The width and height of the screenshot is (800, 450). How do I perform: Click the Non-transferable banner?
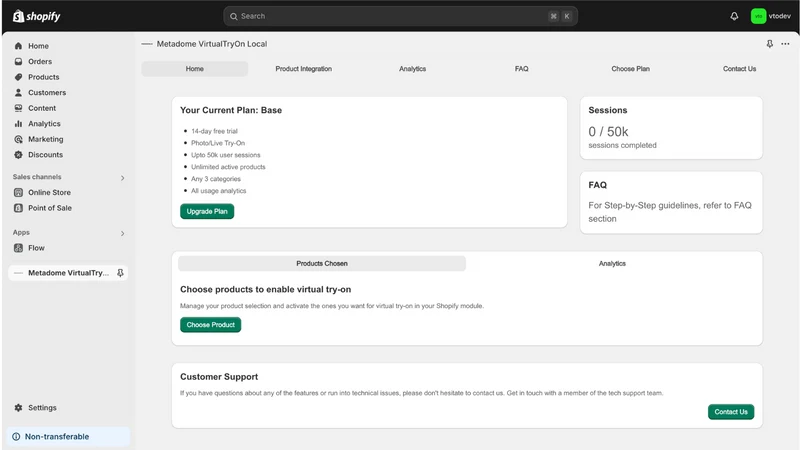click(68, 437)
